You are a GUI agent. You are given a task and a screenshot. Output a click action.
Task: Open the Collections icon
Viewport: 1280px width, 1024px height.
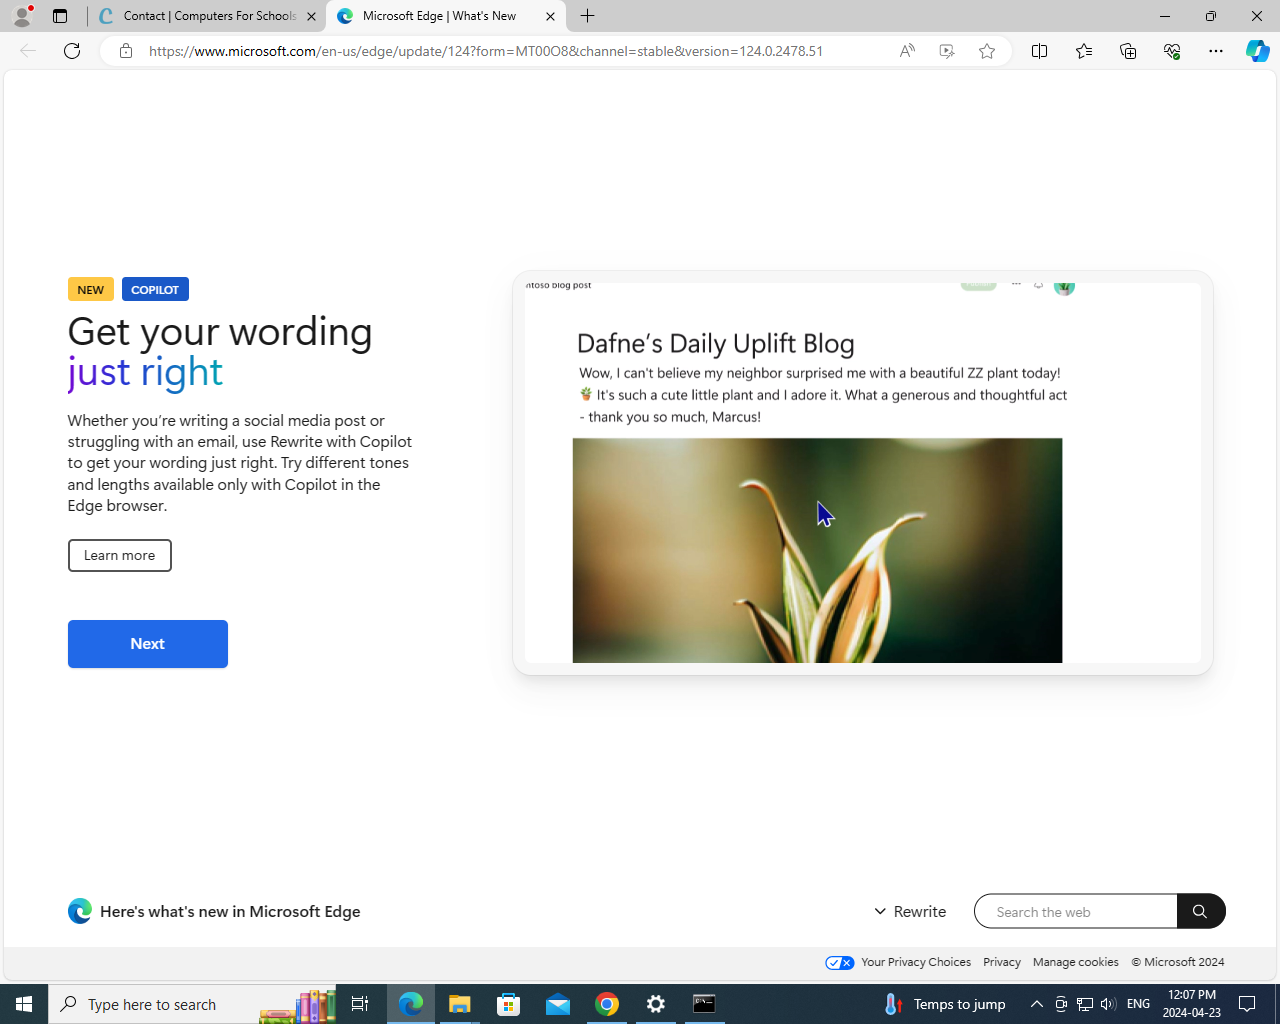1128,51
